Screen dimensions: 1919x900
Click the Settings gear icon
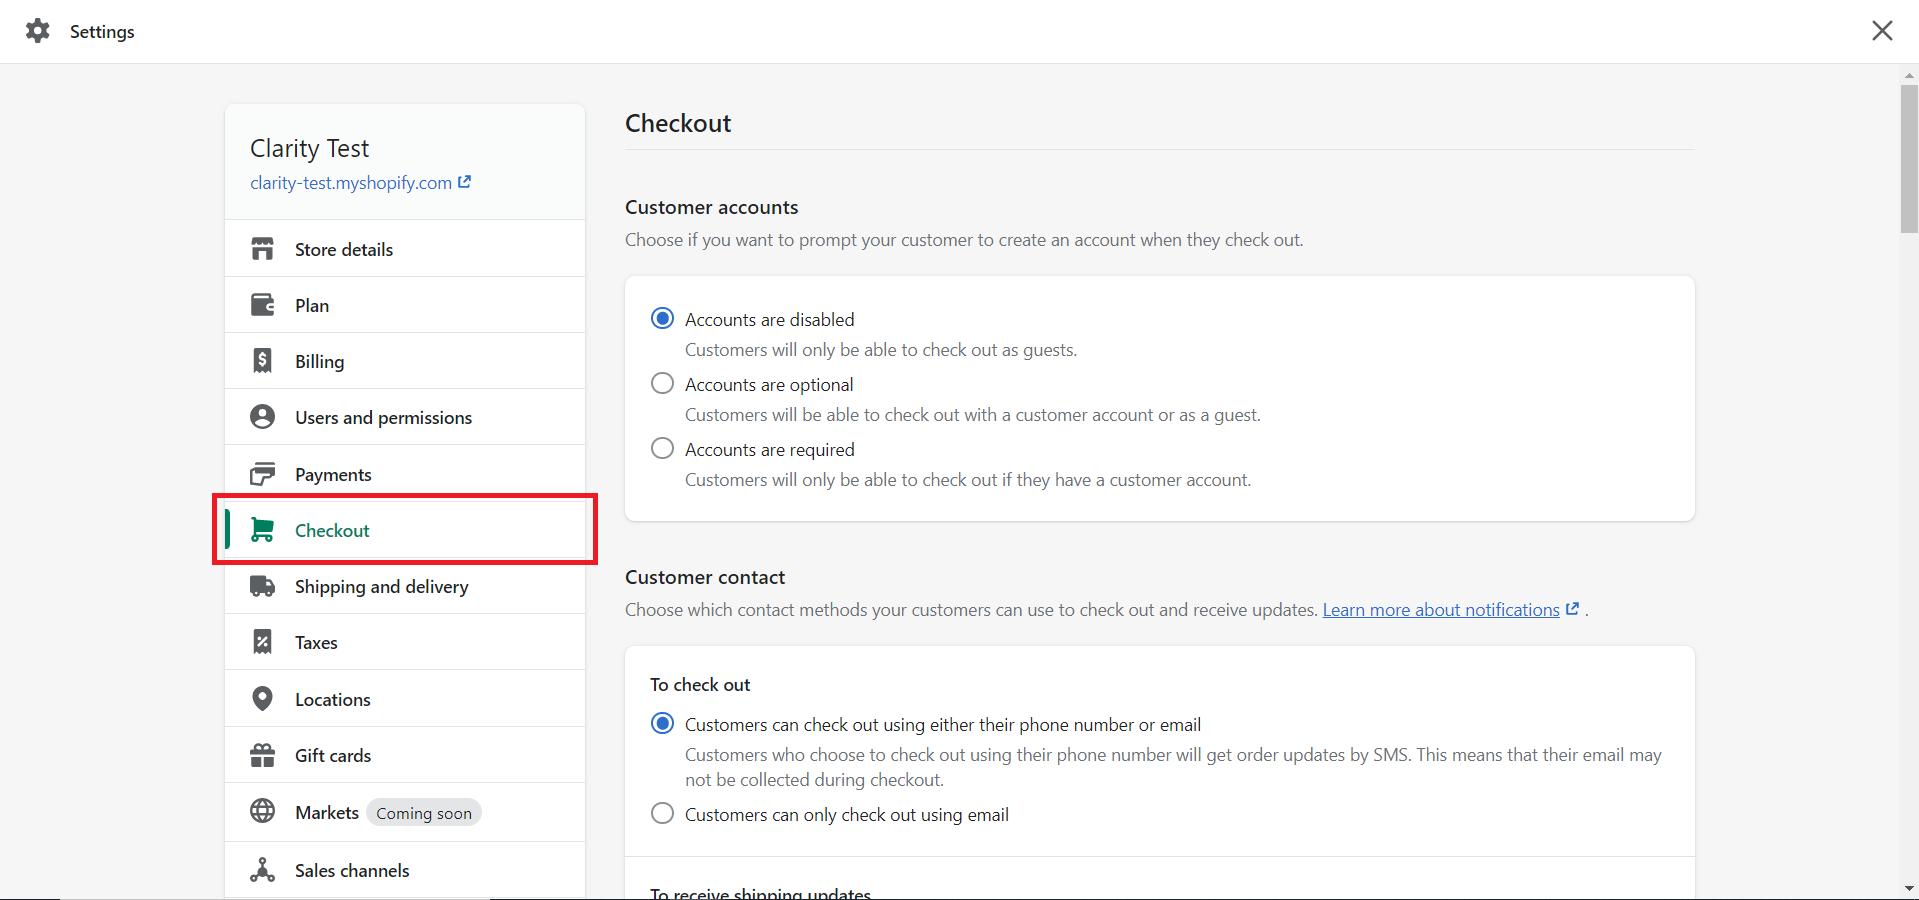click(38, 31)
